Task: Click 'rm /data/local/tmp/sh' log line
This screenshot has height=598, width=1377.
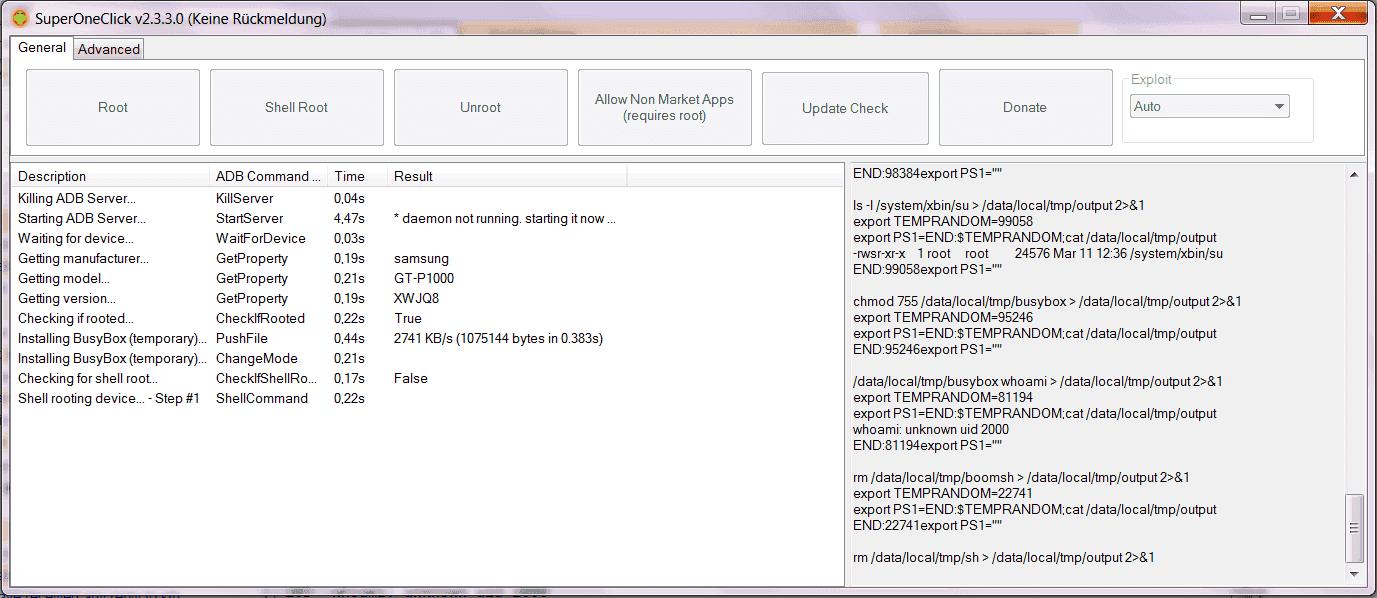Action: (x=1004, y=557)
